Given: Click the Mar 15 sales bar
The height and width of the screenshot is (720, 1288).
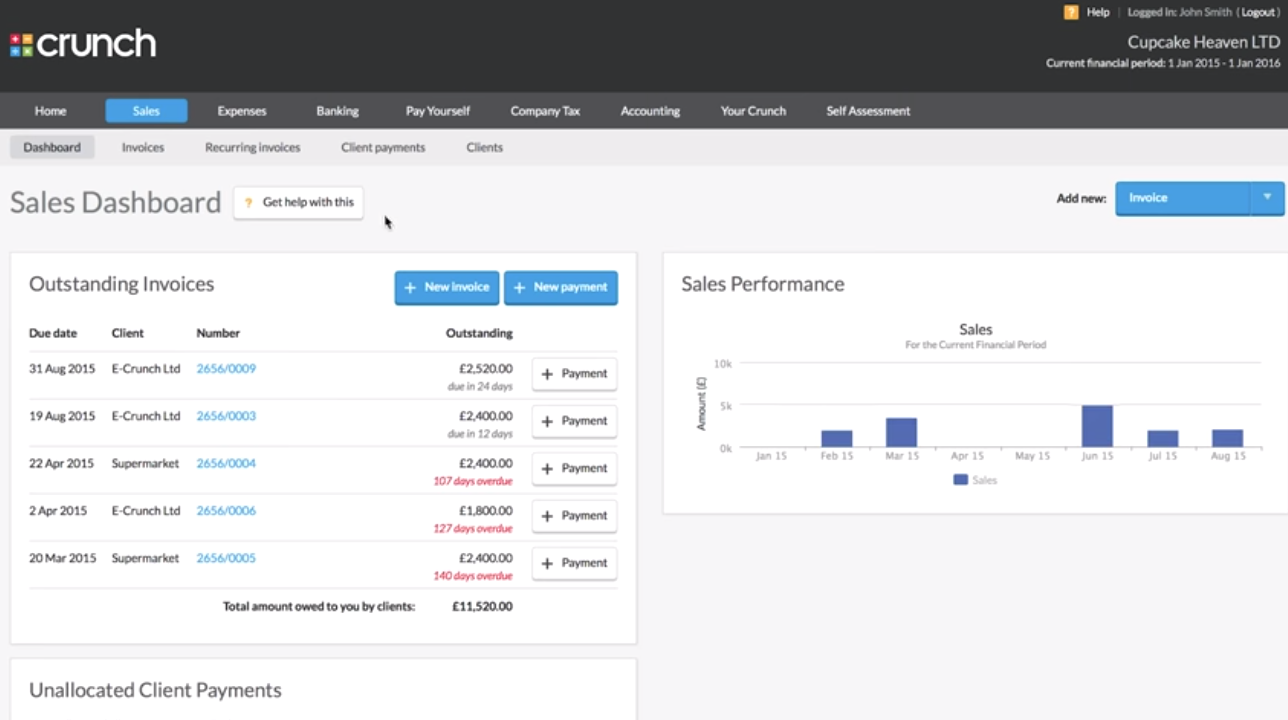Looking at the screenshot, I should pyautogui.click(x=901, y=432).
